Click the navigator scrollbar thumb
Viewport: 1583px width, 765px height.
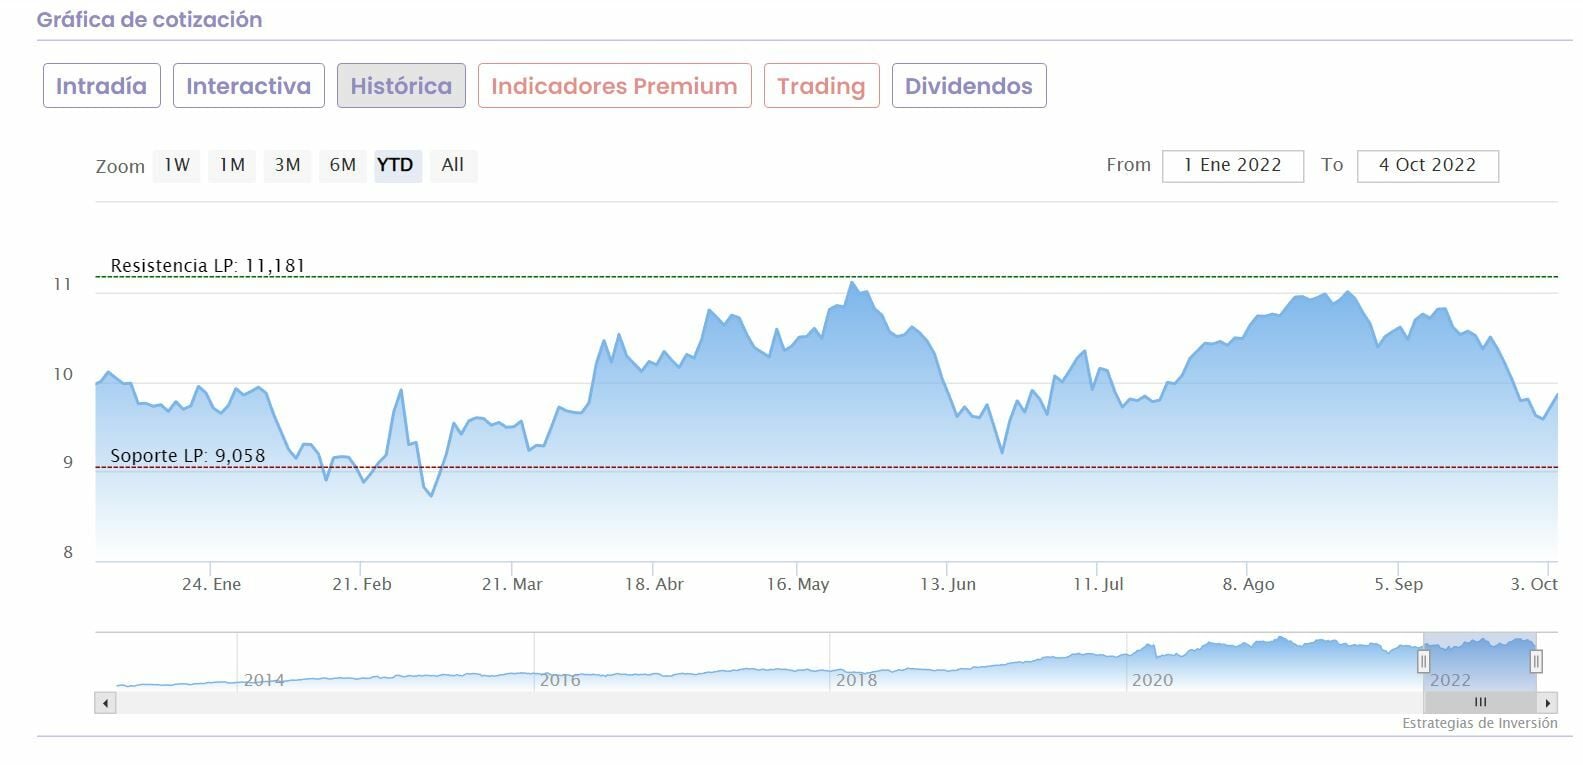pos(1480,703)
